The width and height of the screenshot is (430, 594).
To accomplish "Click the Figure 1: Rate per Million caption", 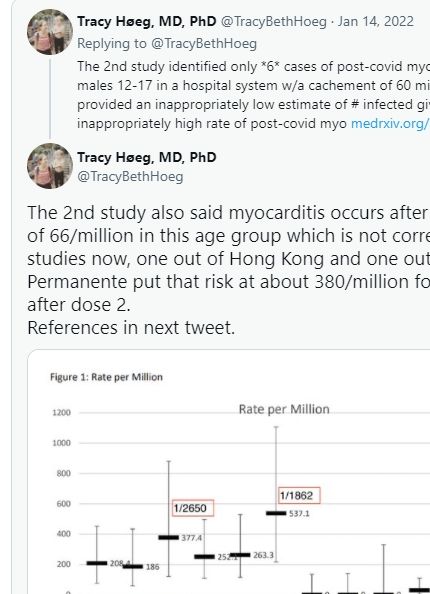I will pyautogui.click(x=106, y=377).
